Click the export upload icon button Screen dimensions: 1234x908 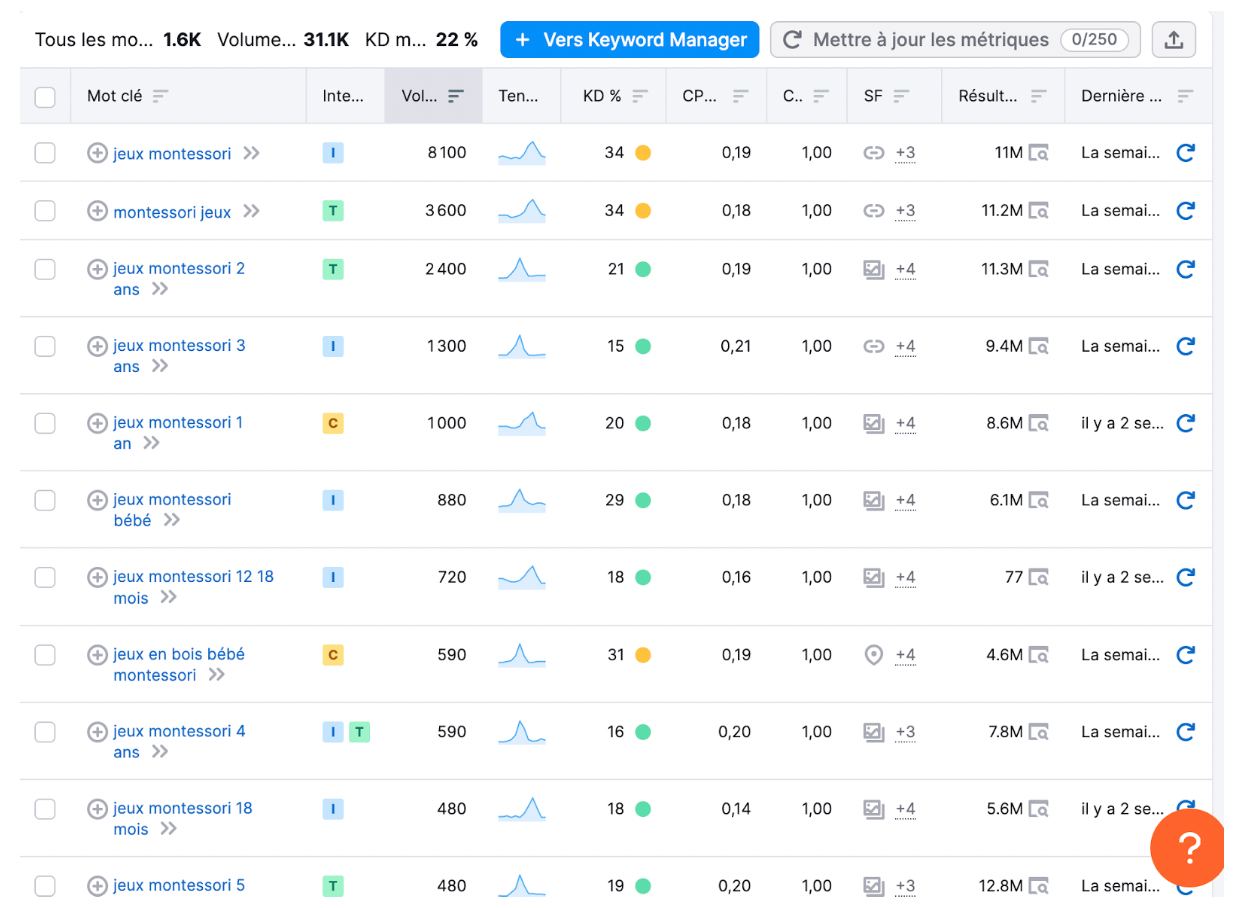[1174, 40]
